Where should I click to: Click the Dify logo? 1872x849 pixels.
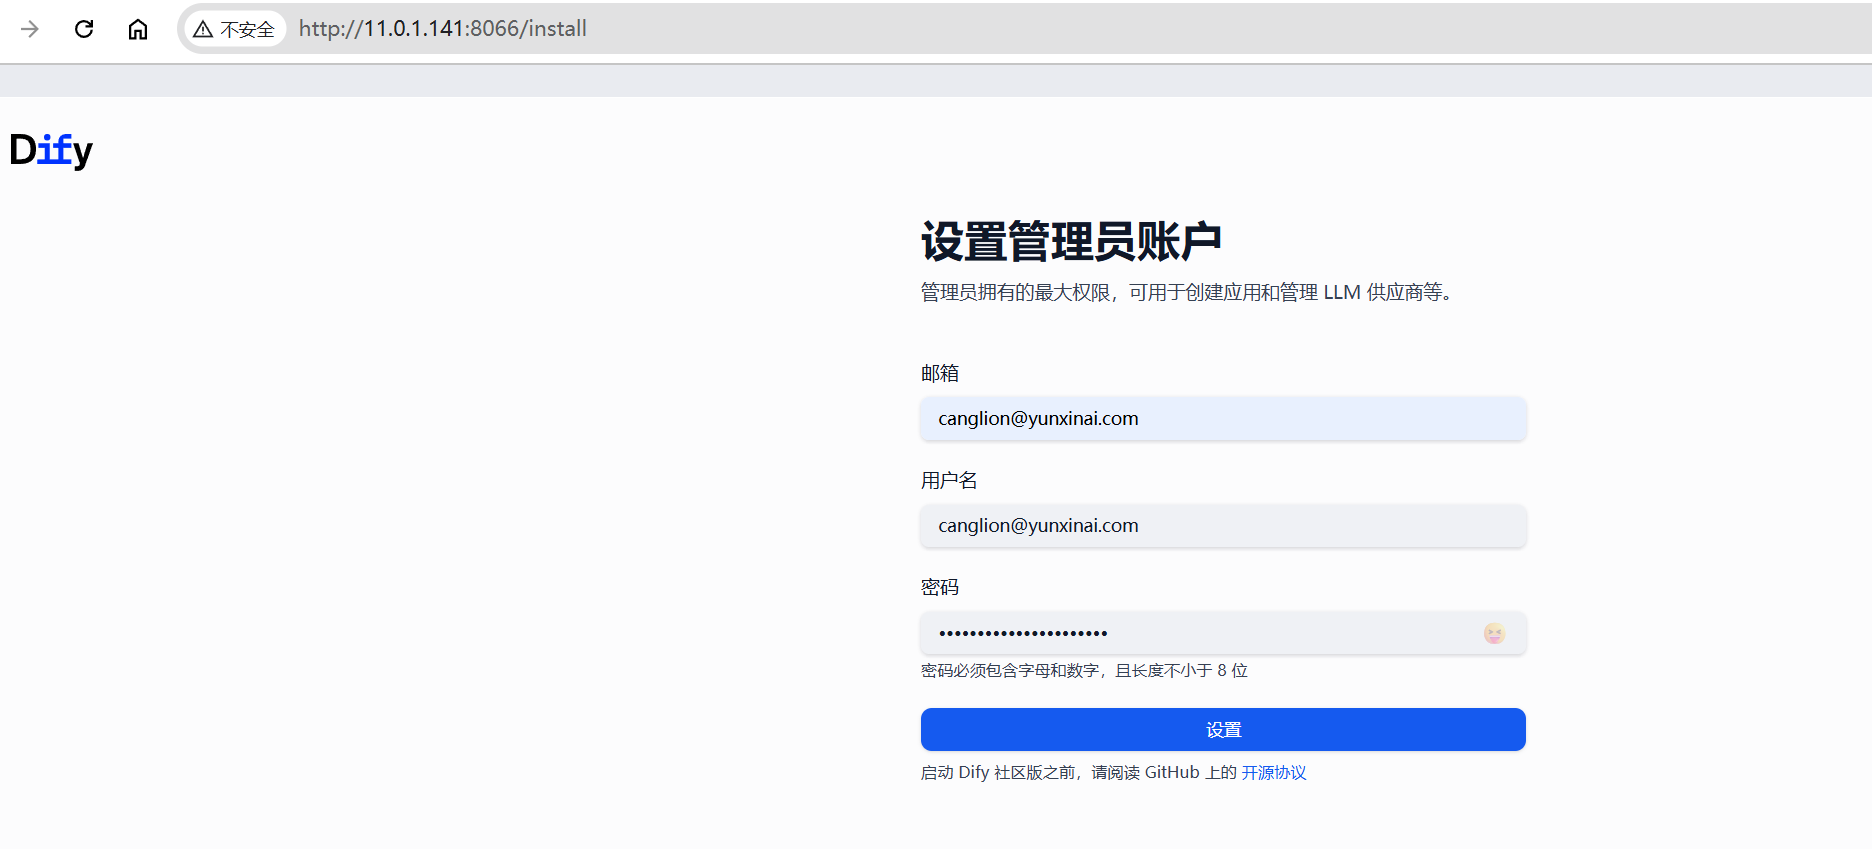(51, 151)
